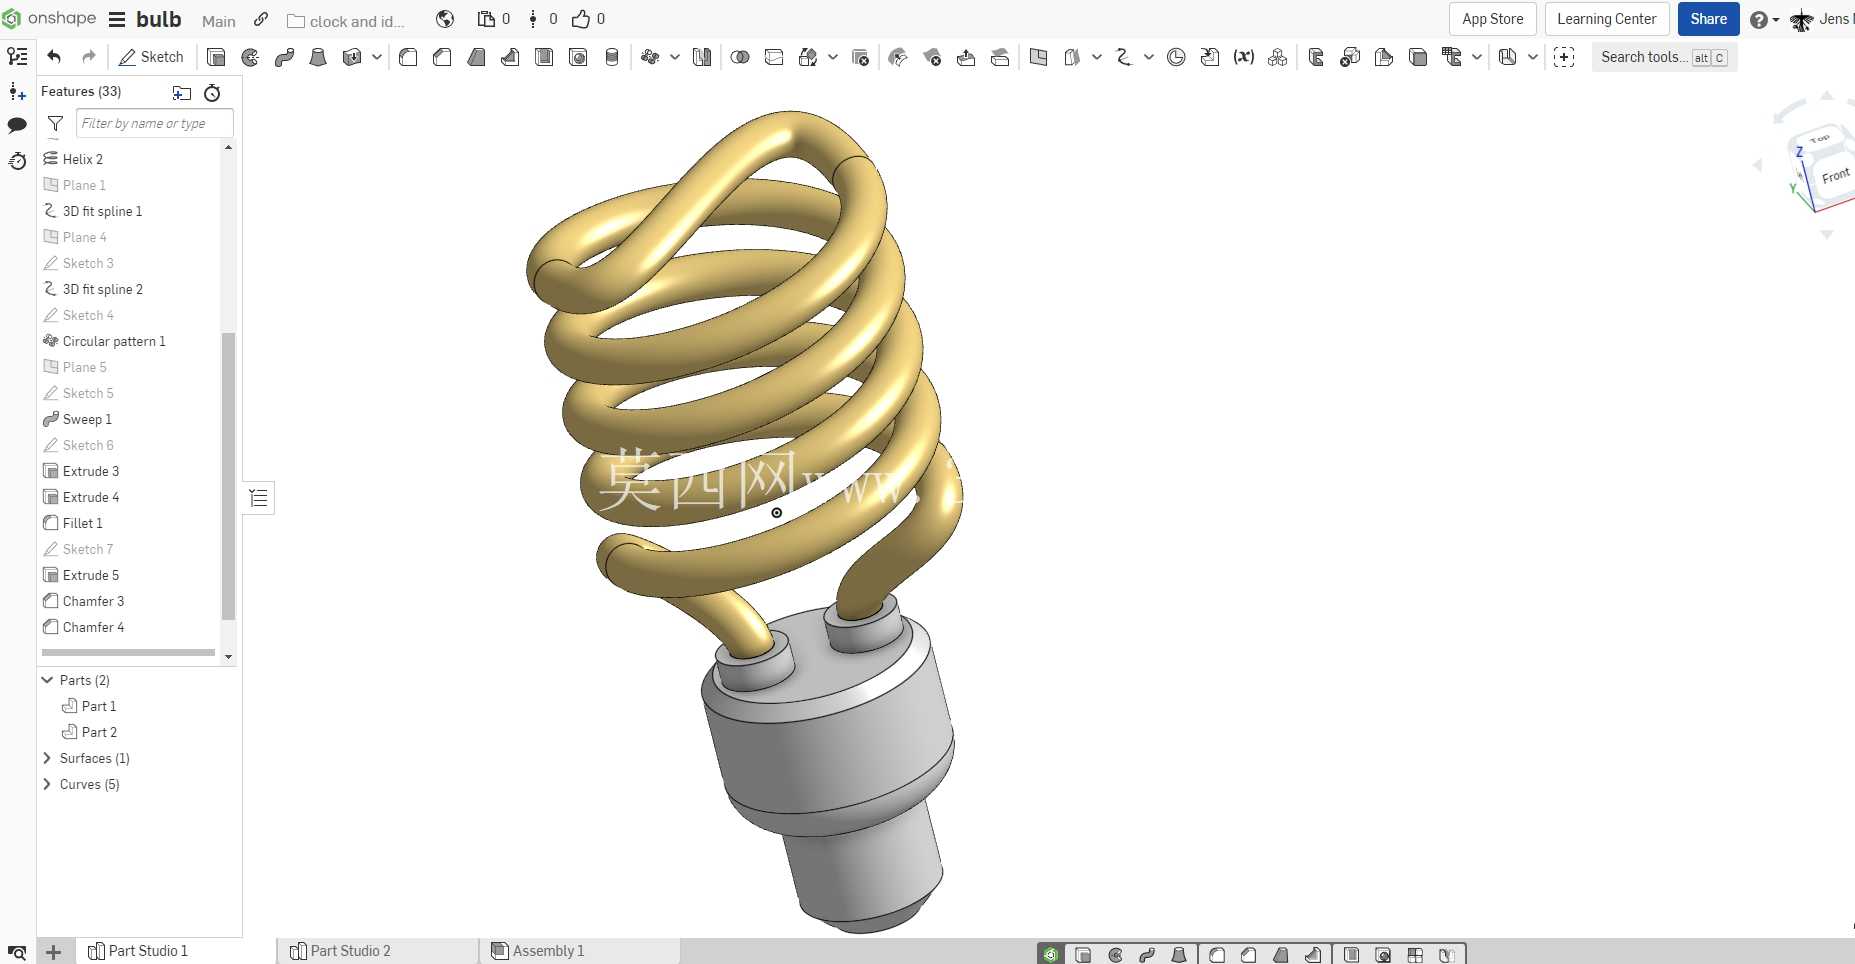Select the Split tool

coord(774,57)
